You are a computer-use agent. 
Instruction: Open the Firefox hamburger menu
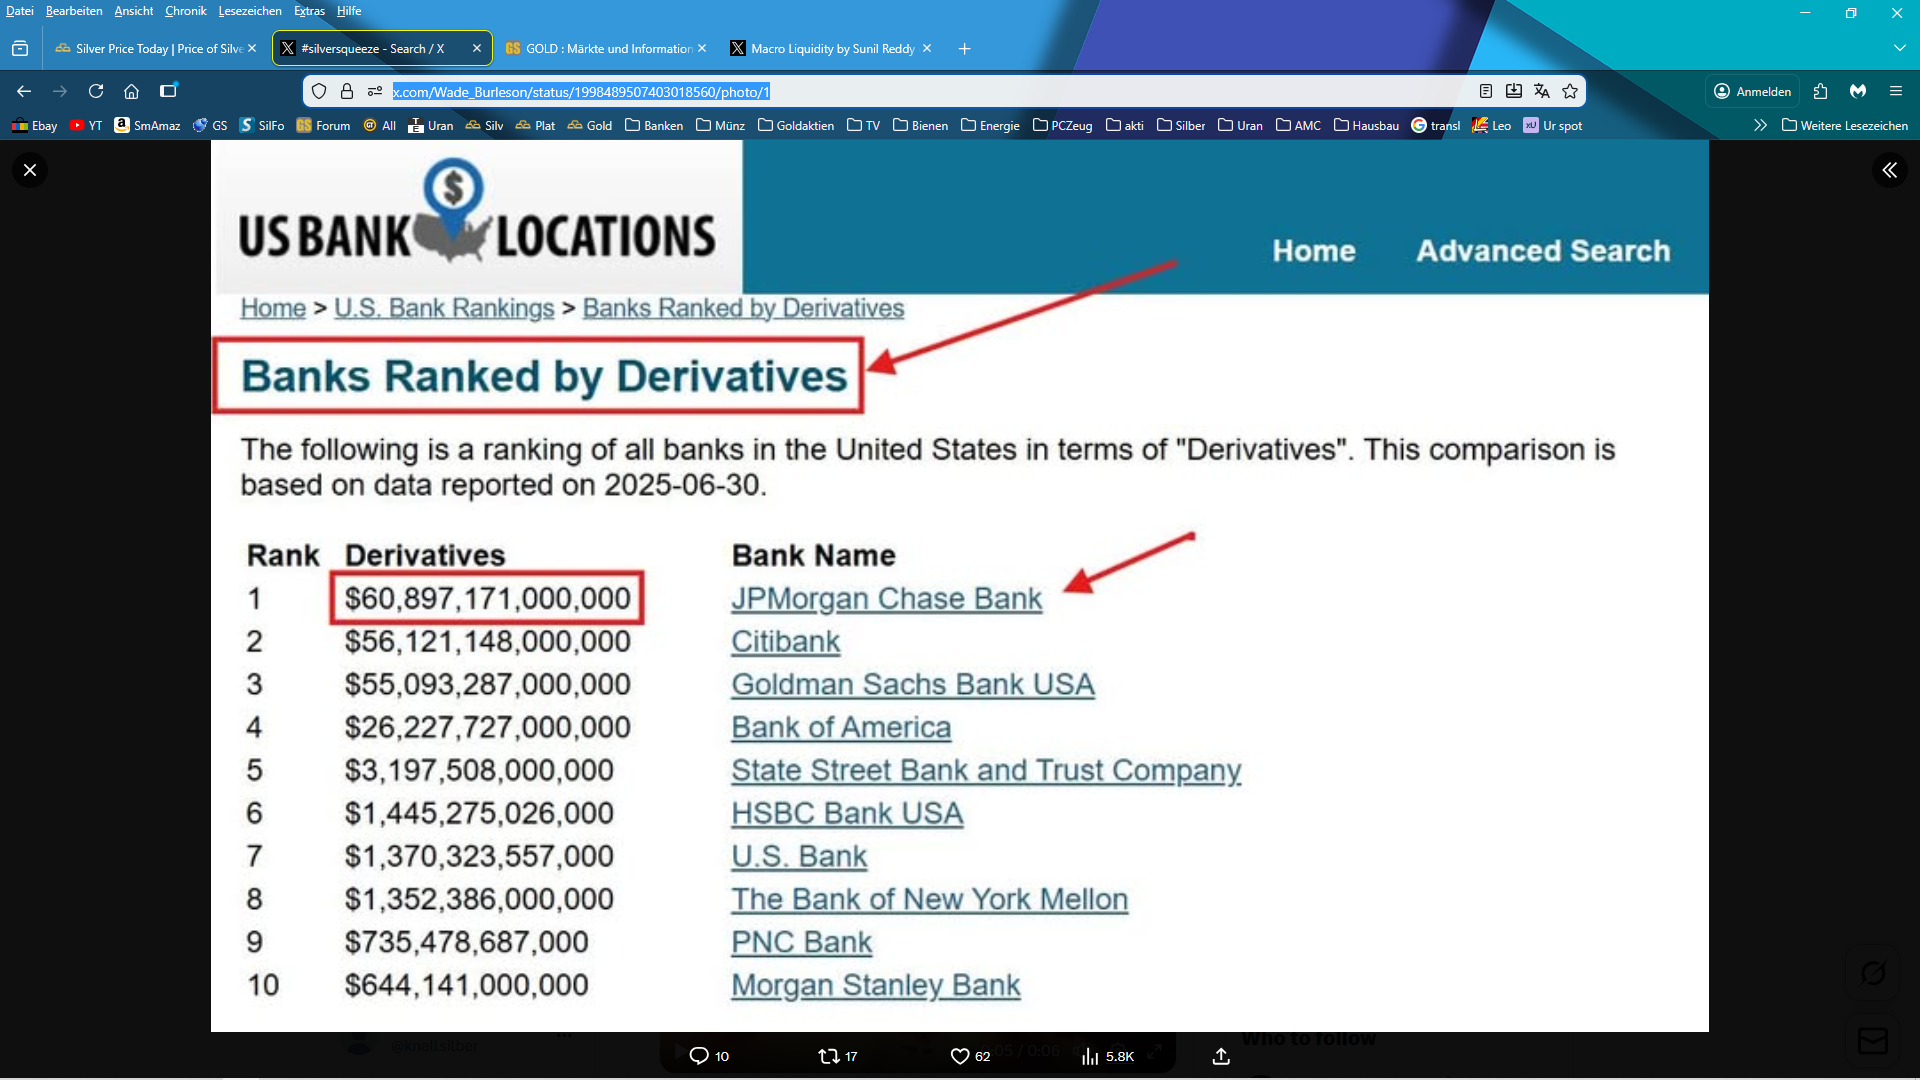click(x=1895, y=91)
